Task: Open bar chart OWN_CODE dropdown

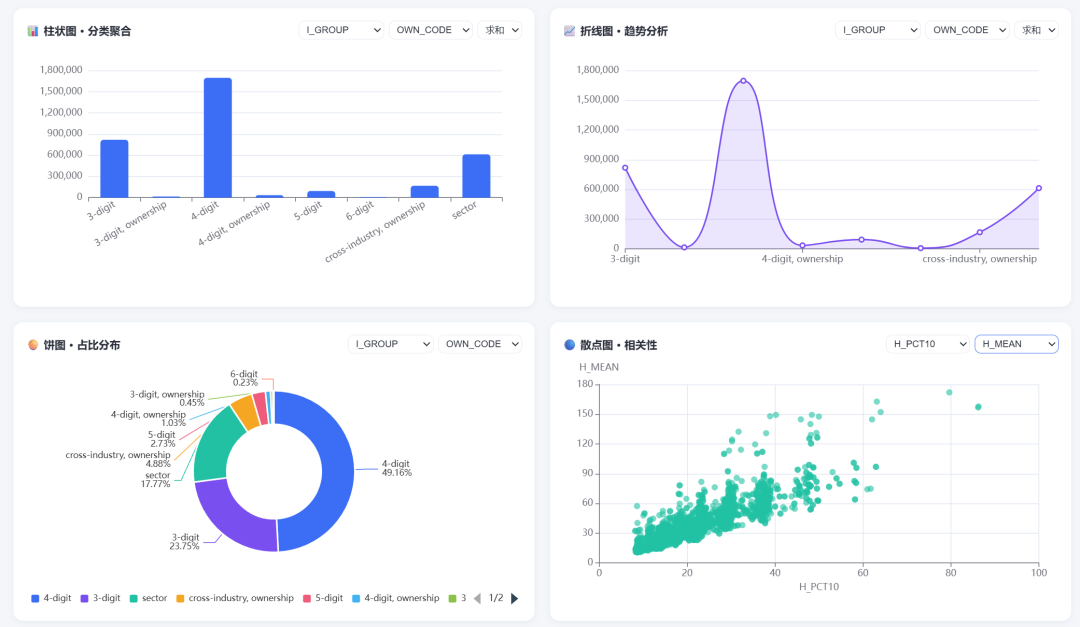Action: pyautogui.click(x=431, y=30)
